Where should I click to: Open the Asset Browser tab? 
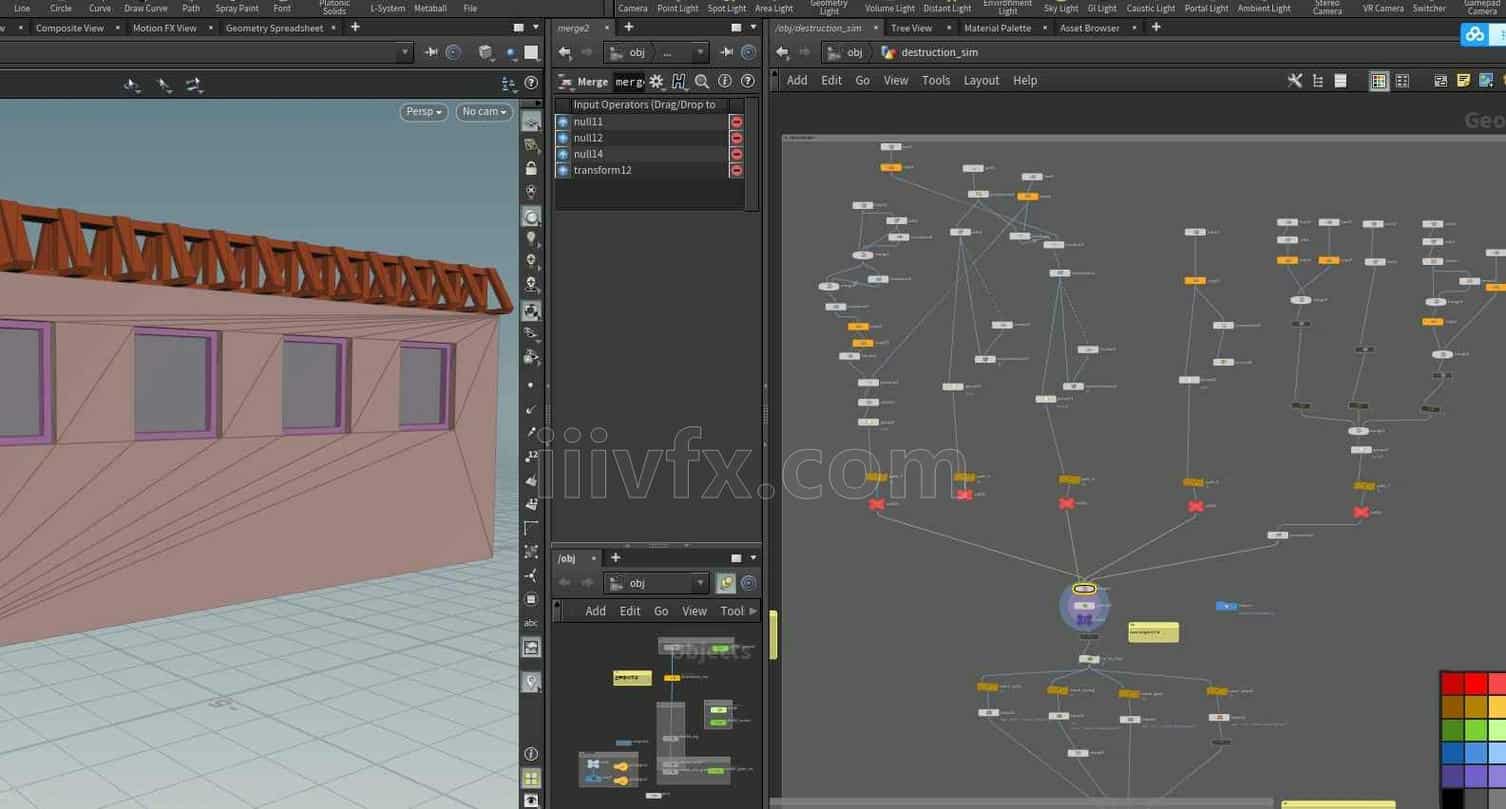(1090, 28)
